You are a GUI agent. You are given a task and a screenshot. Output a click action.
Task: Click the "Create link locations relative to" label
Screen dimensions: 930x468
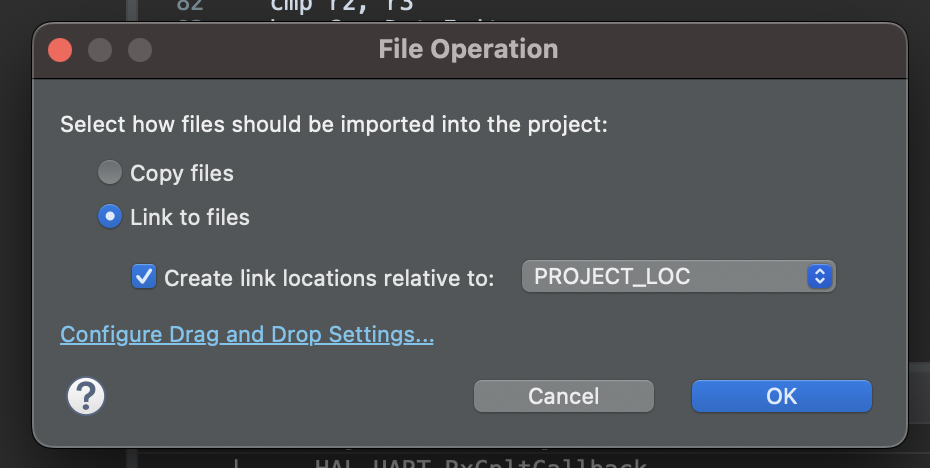pyautogui.click(x=329, y=278)
